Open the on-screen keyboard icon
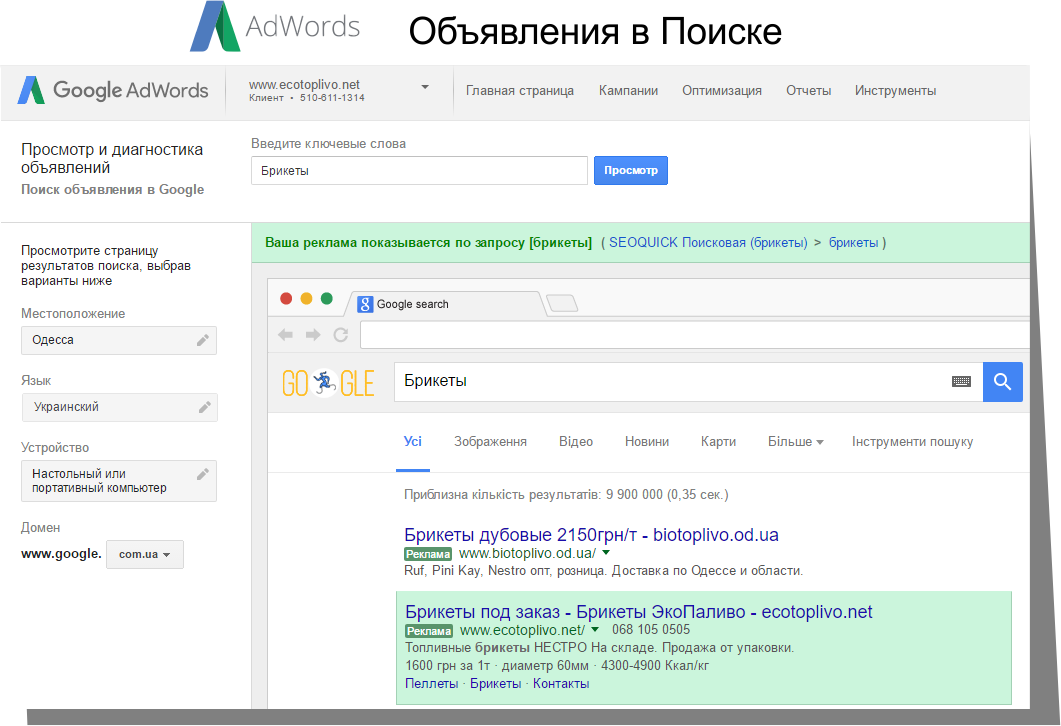This screenshot has width=1061, height=726. point(961,382)
